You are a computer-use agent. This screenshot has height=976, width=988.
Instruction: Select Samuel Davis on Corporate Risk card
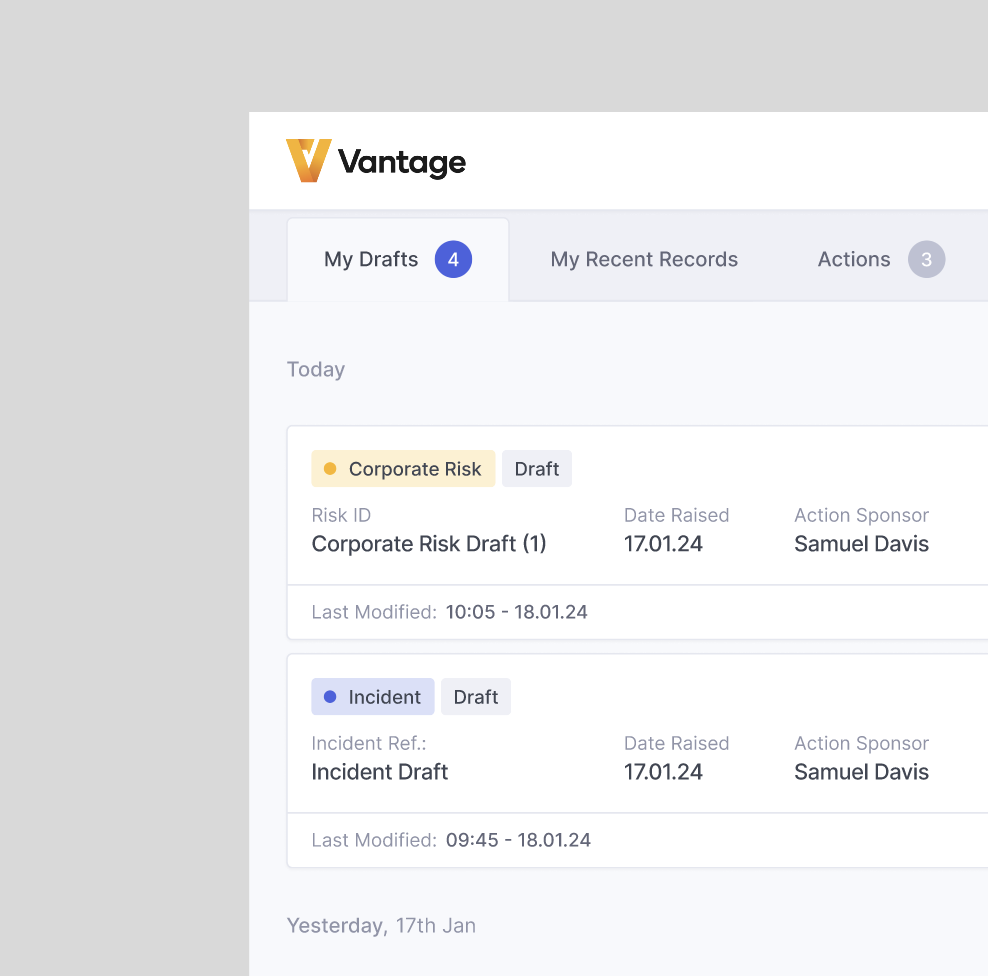click(x=861, y=544)
